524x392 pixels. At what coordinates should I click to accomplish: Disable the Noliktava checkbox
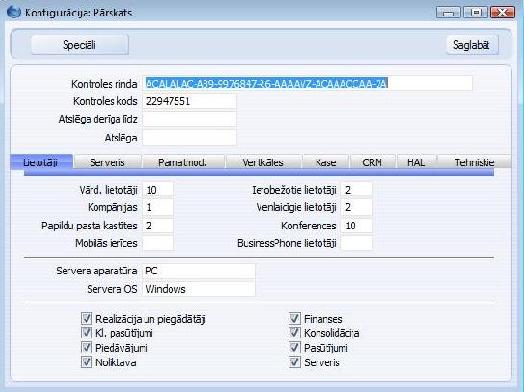pyautogui.click(x=87, y=362)
